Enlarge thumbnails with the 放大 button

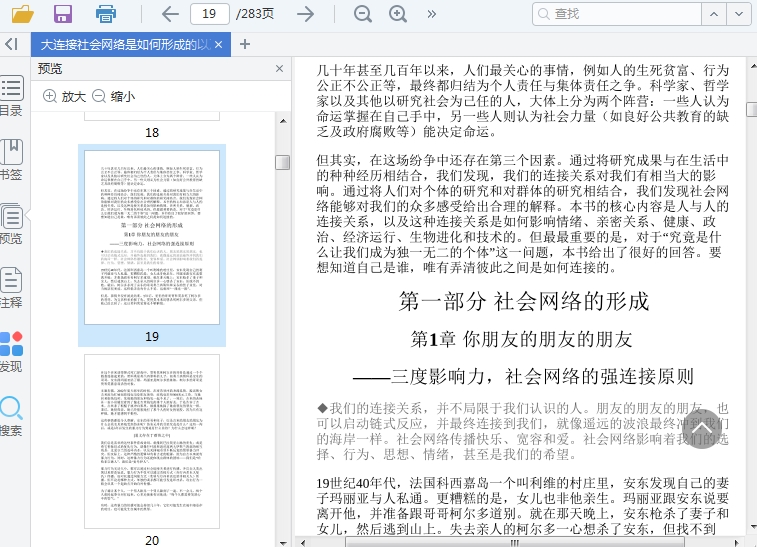[64, 97]
